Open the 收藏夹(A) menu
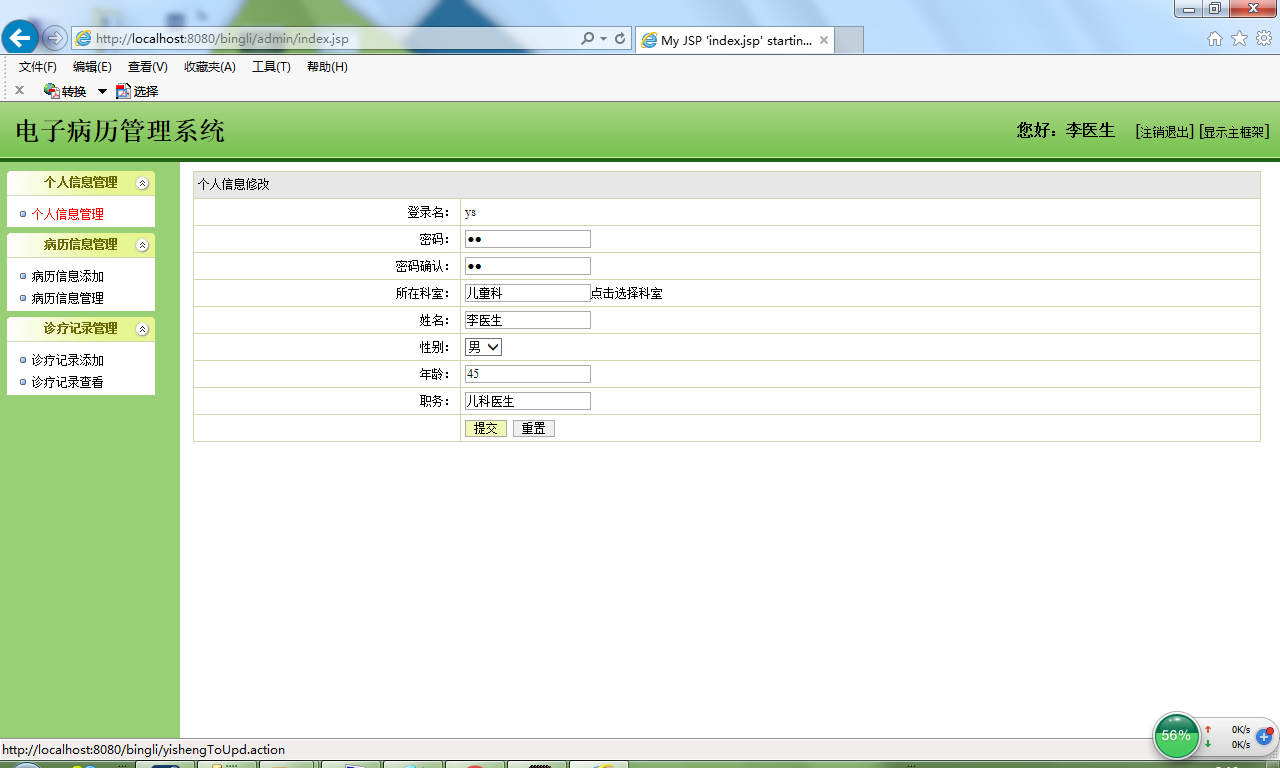1280x768 pixels. point(210,67)
